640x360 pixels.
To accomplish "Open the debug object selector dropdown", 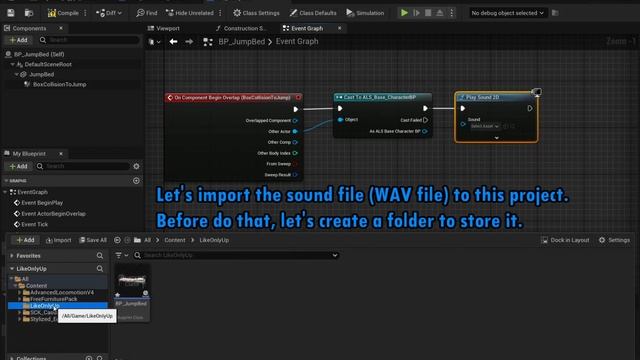I will click(507, 13).
